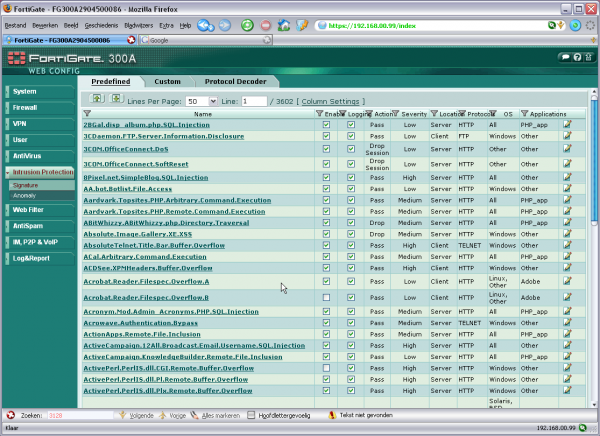Switch to the Google browser tab
Image resolution: width=600 pixels, height=436 pixels.
[205, 40]
